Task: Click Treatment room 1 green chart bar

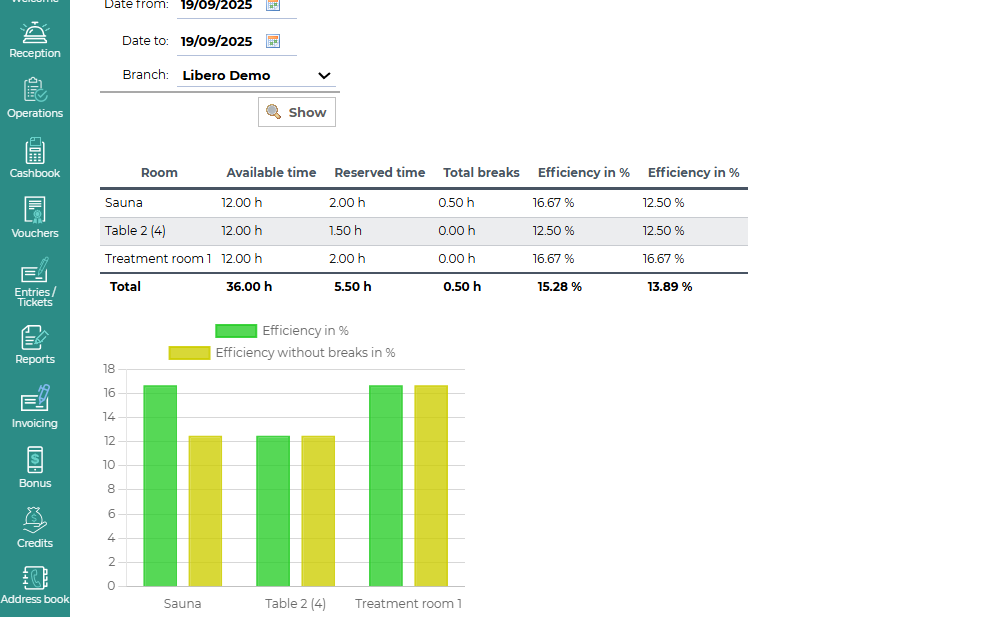Action: click(386, 485)
